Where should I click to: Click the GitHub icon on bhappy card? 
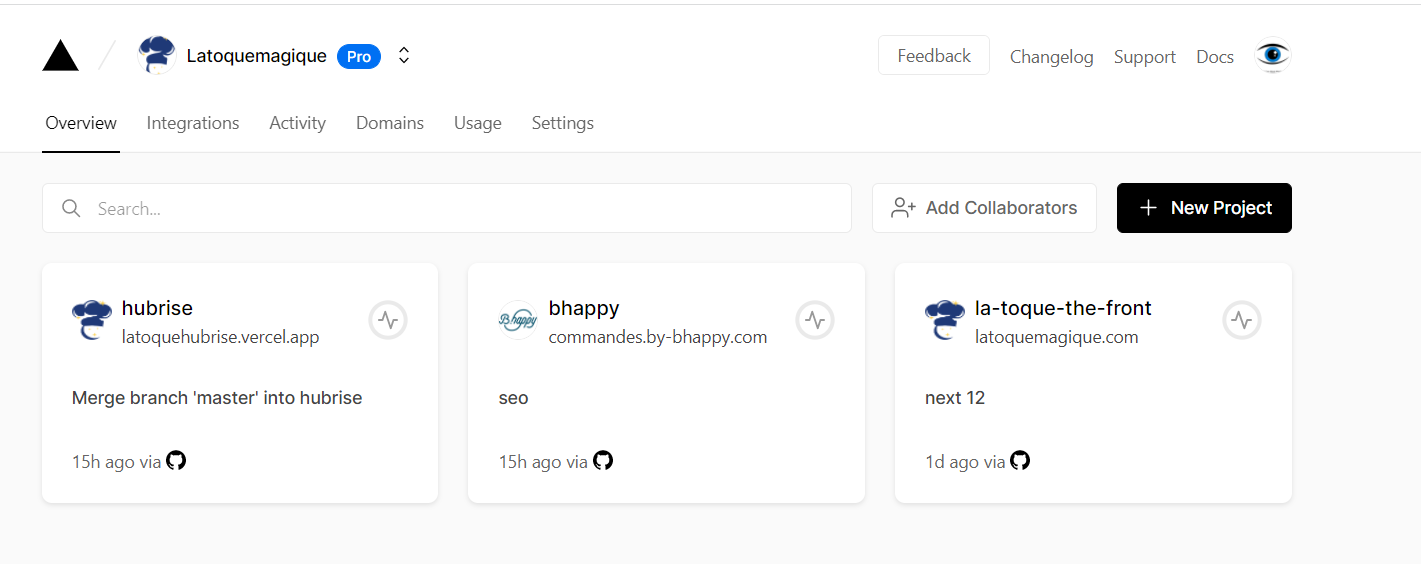tap(603, 461)
